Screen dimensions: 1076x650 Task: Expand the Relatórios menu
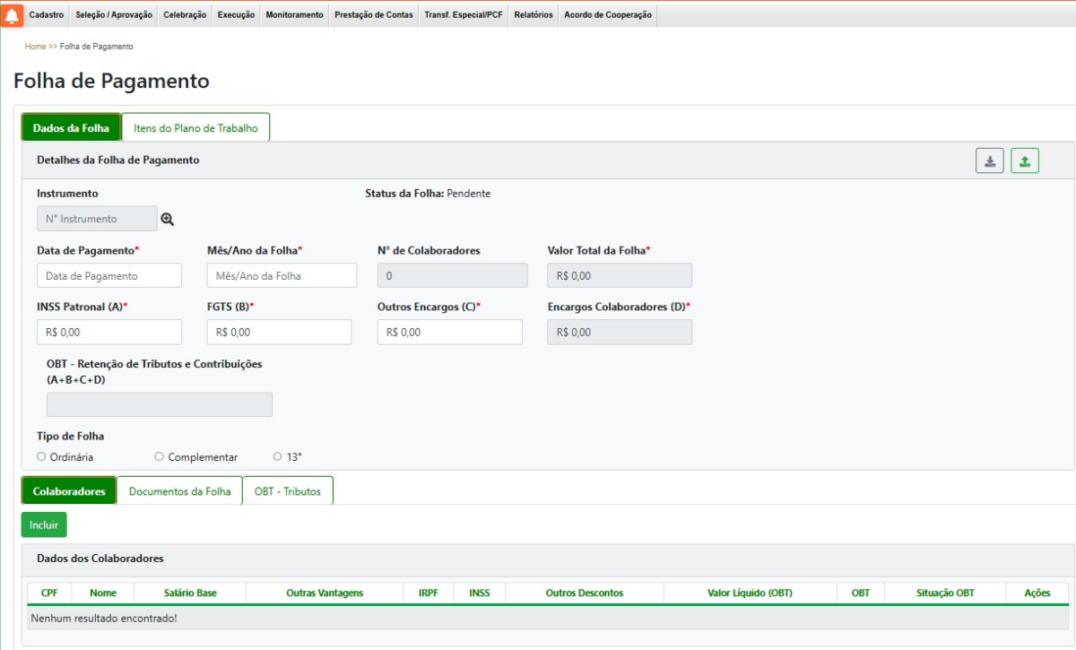point(533,15)
